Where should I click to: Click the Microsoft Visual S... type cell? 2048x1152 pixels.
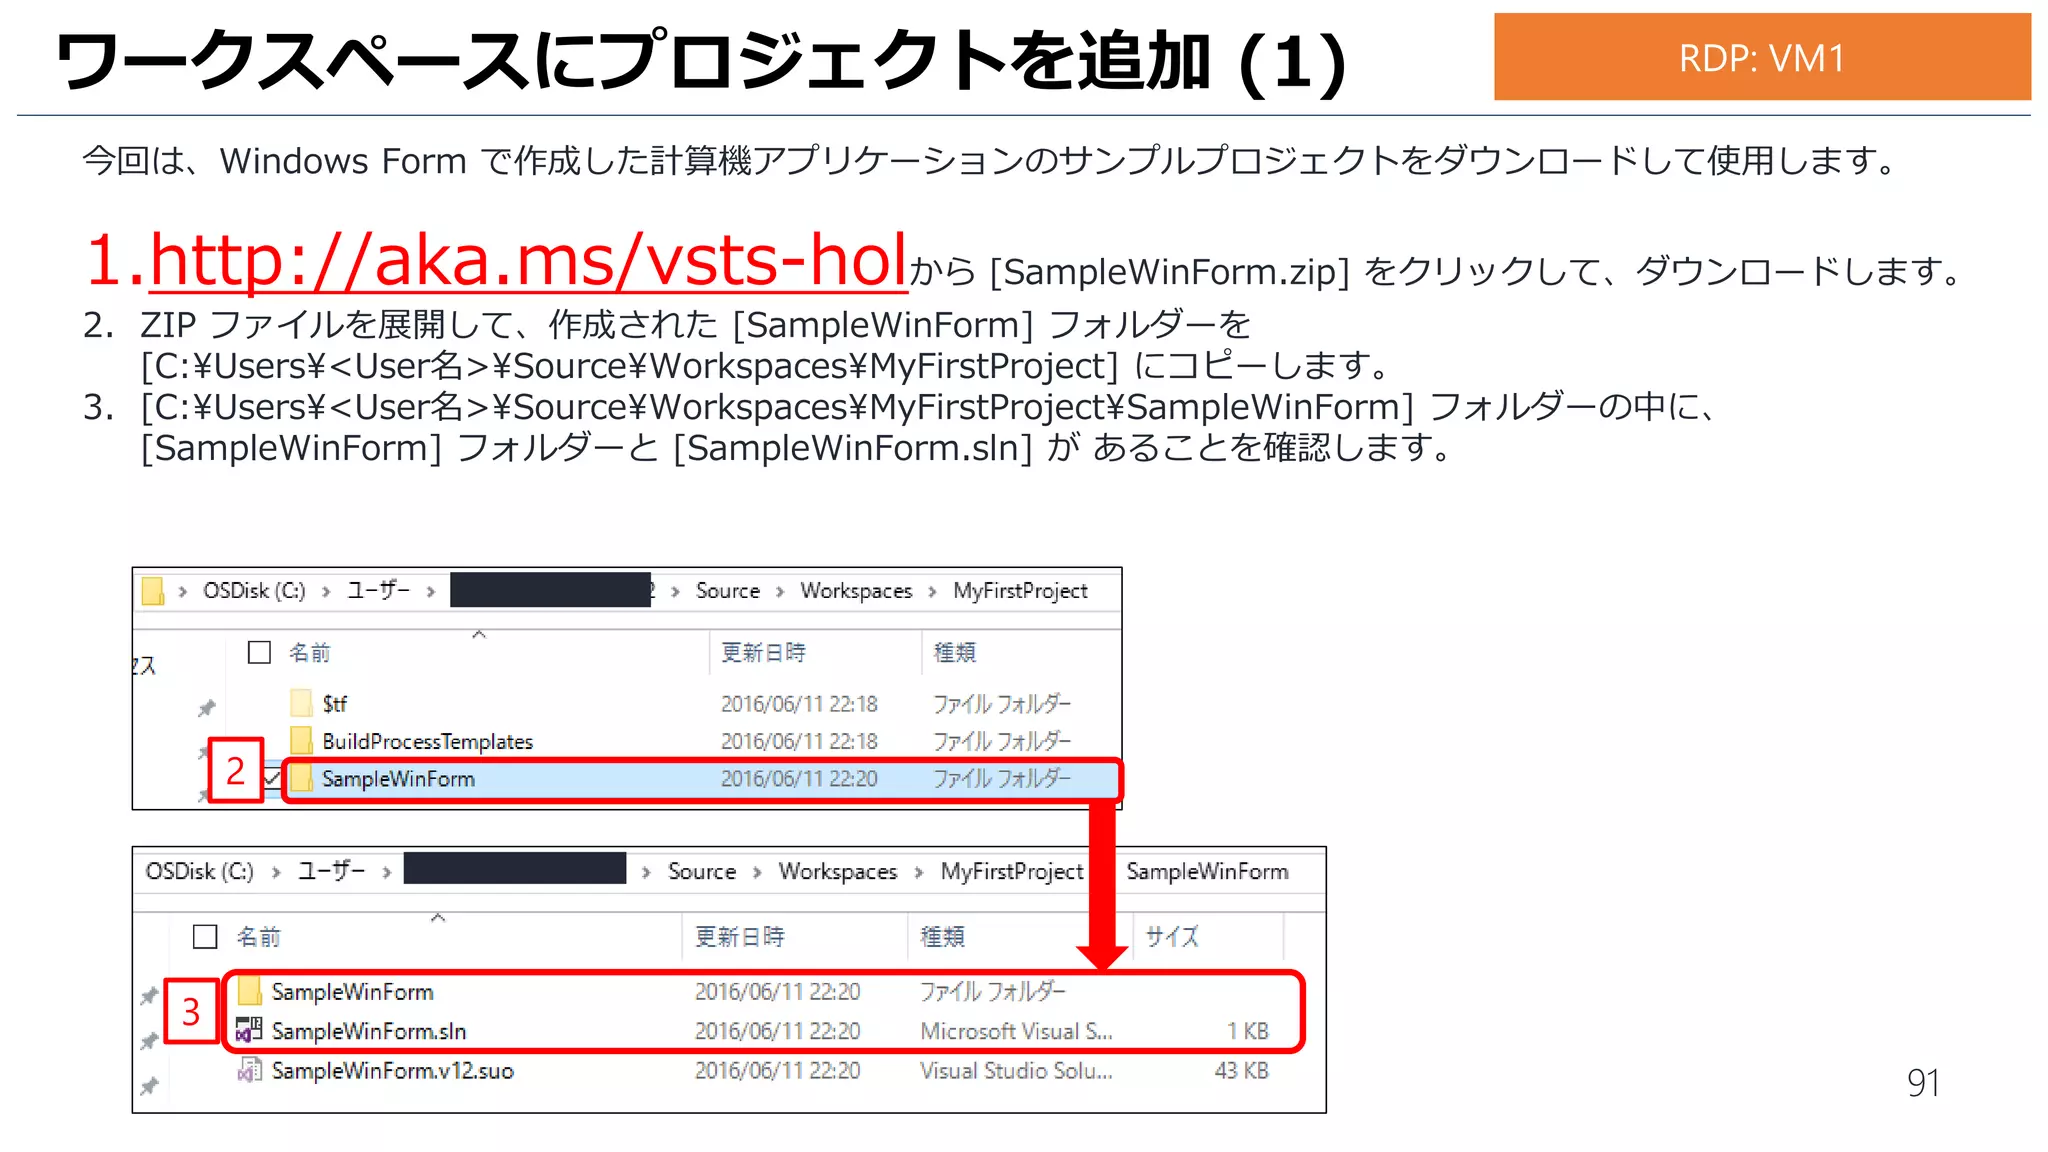(1016, 1030)
